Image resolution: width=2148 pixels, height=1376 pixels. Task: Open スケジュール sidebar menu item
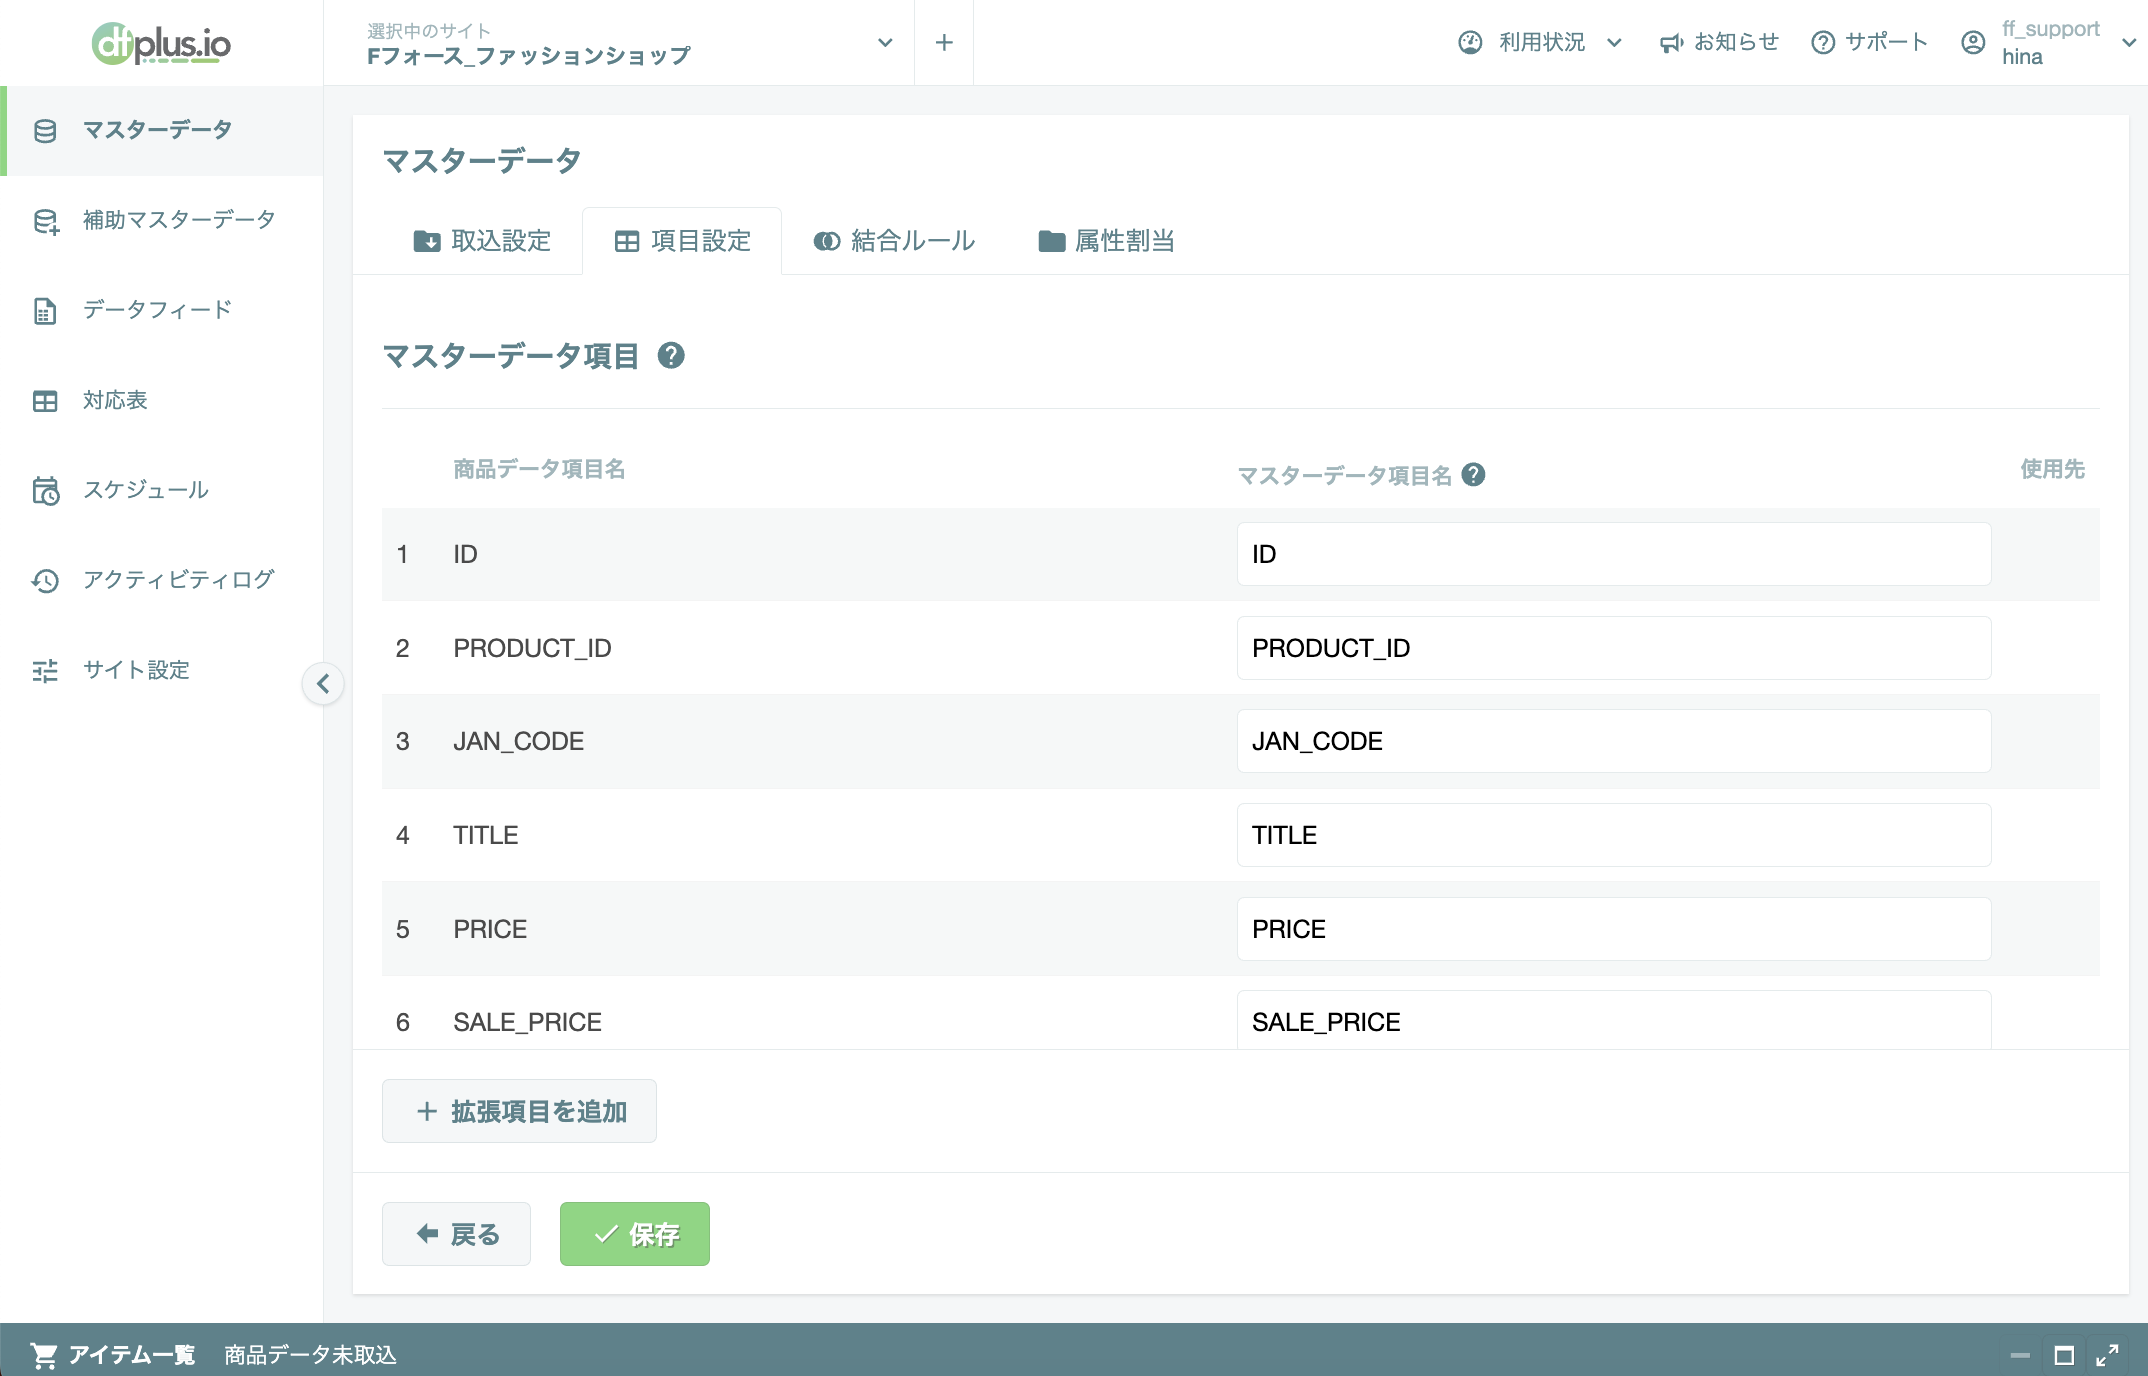[161, 491]
